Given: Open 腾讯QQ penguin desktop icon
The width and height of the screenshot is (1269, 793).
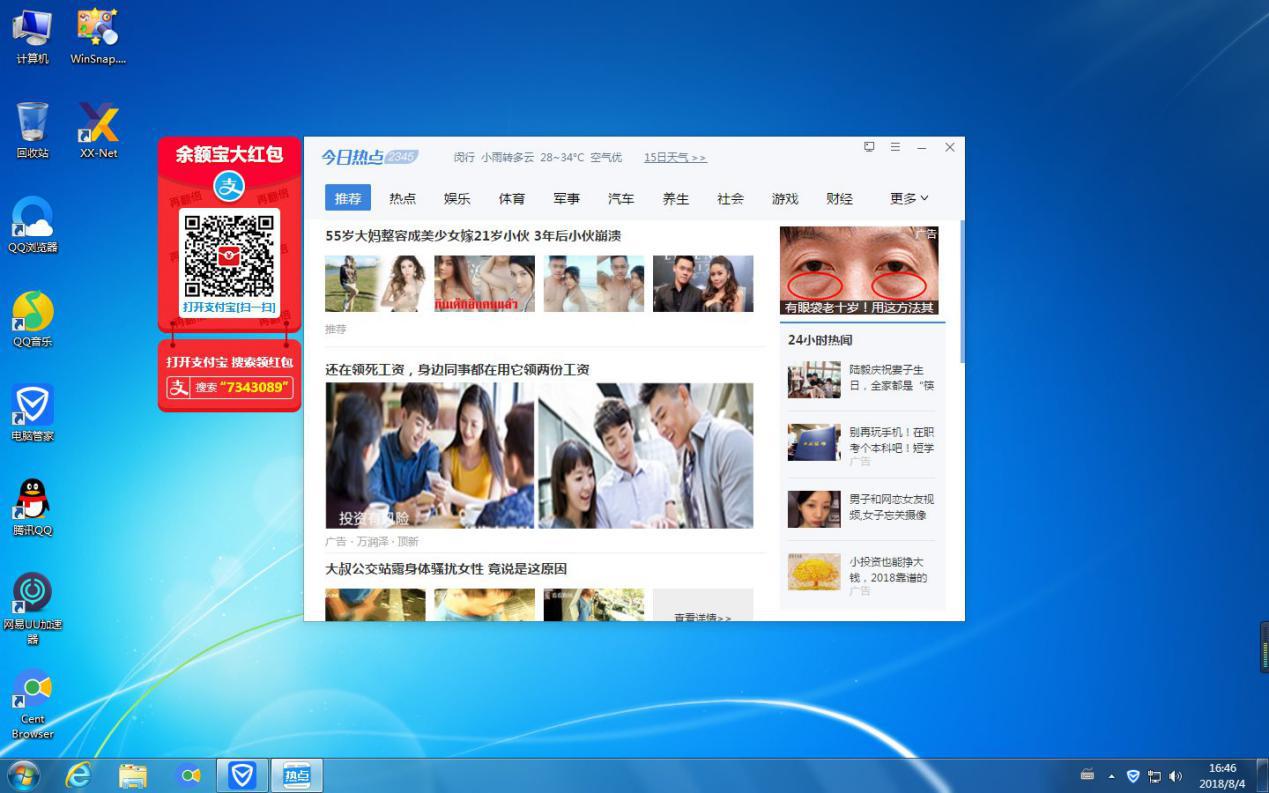Looking at the screenshot, I should coord(32,500).
